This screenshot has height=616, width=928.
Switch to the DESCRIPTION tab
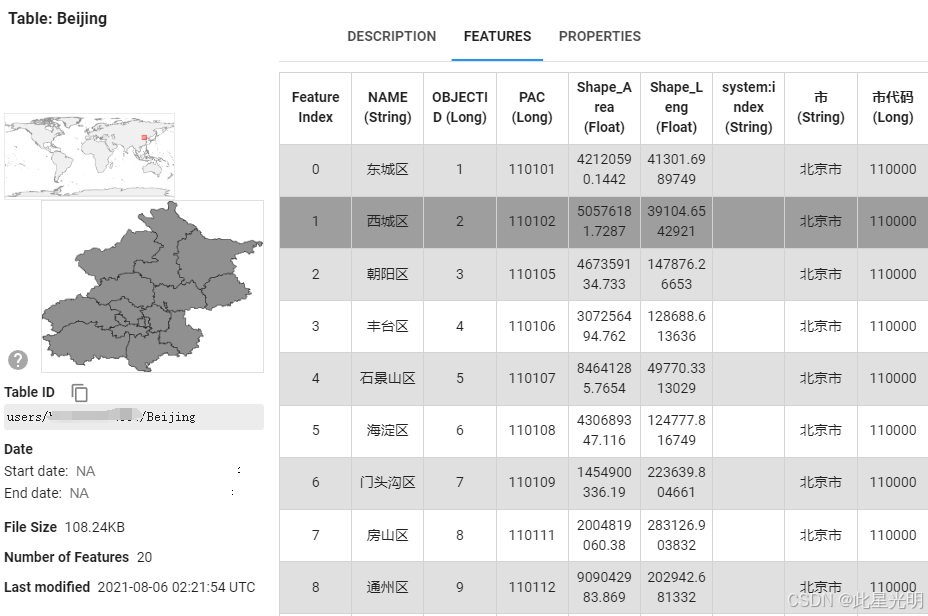(391, 37)
